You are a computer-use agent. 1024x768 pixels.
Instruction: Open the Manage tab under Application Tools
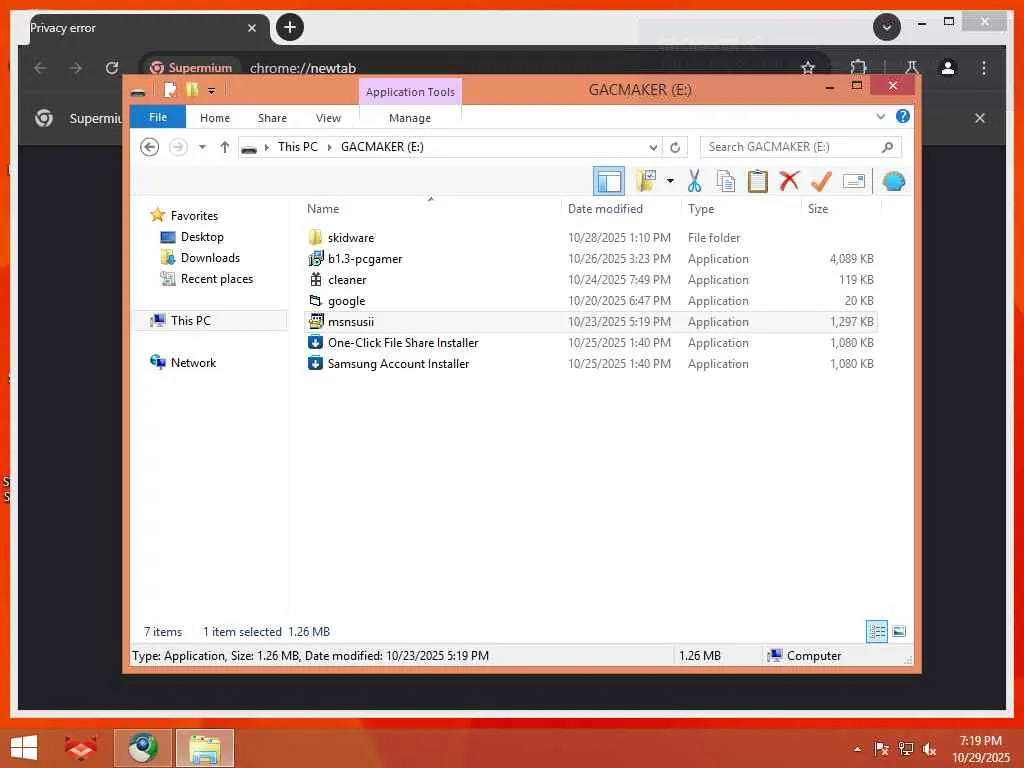pos(409,118)
